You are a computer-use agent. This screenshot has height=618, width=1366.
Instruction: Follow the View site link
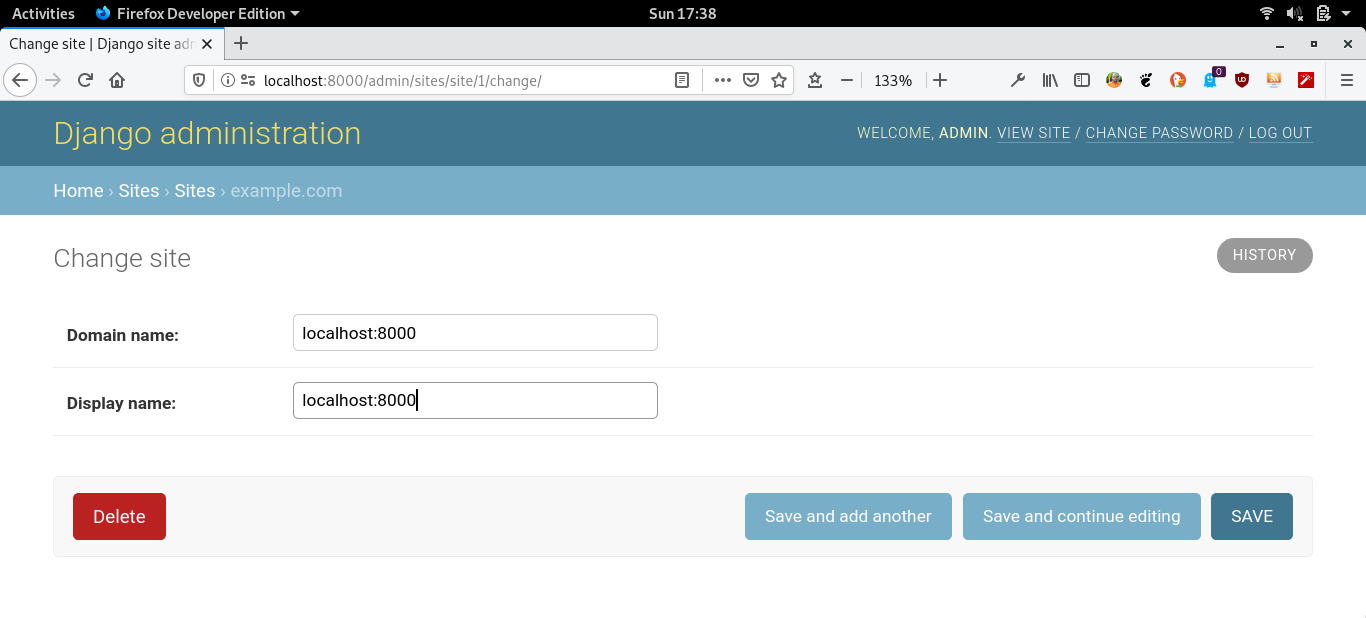click(1033, 133)
